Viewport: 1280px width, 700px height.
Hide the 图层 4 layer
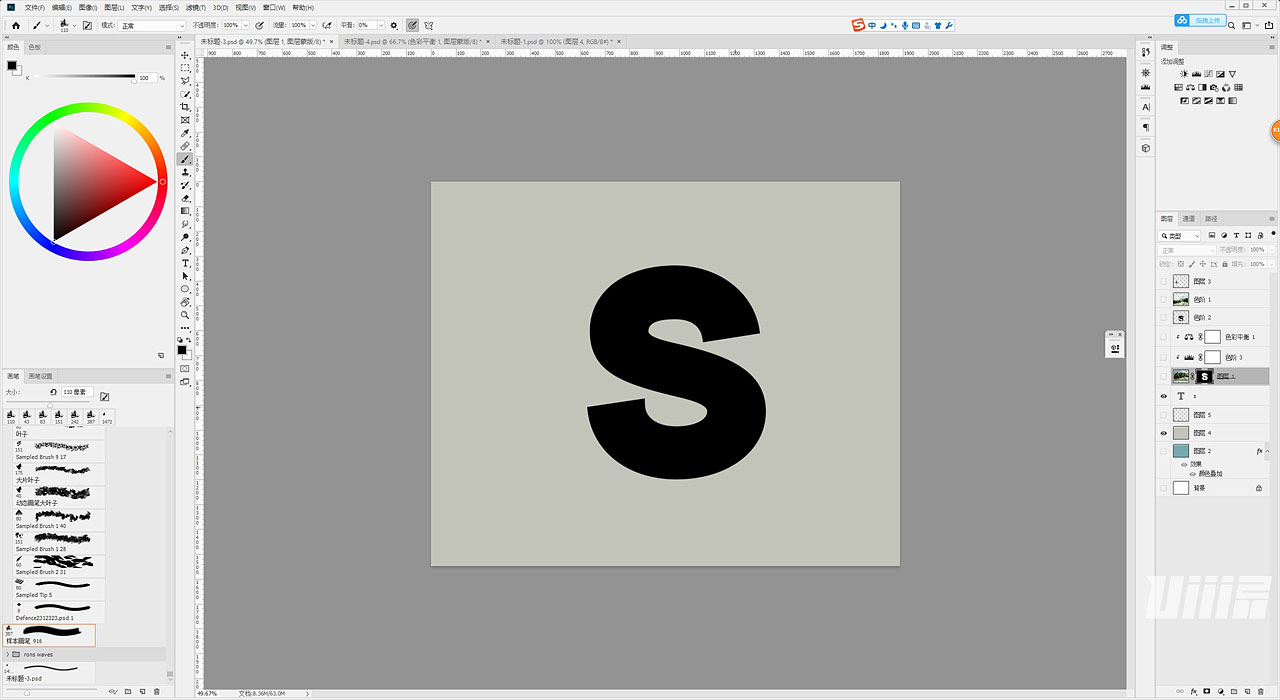point(1163,433)
